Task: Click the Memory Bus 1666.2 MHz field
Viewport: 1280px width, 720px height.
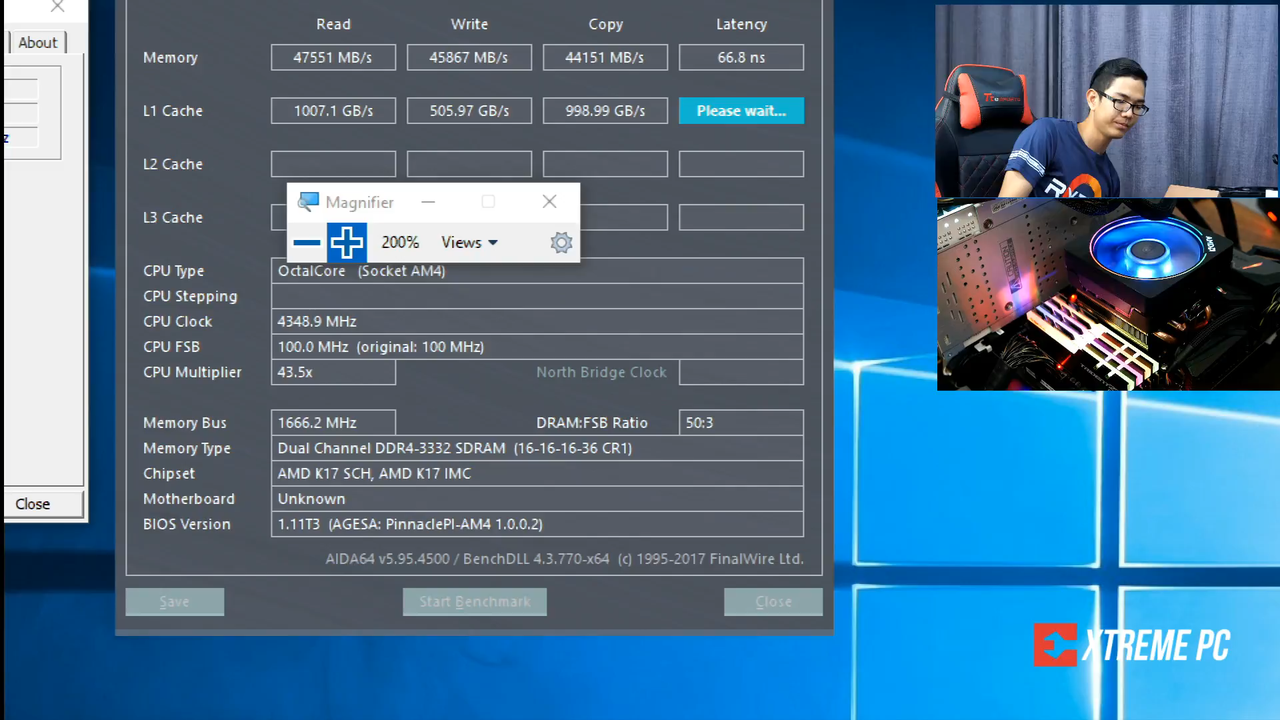Action: click(333, 423)
